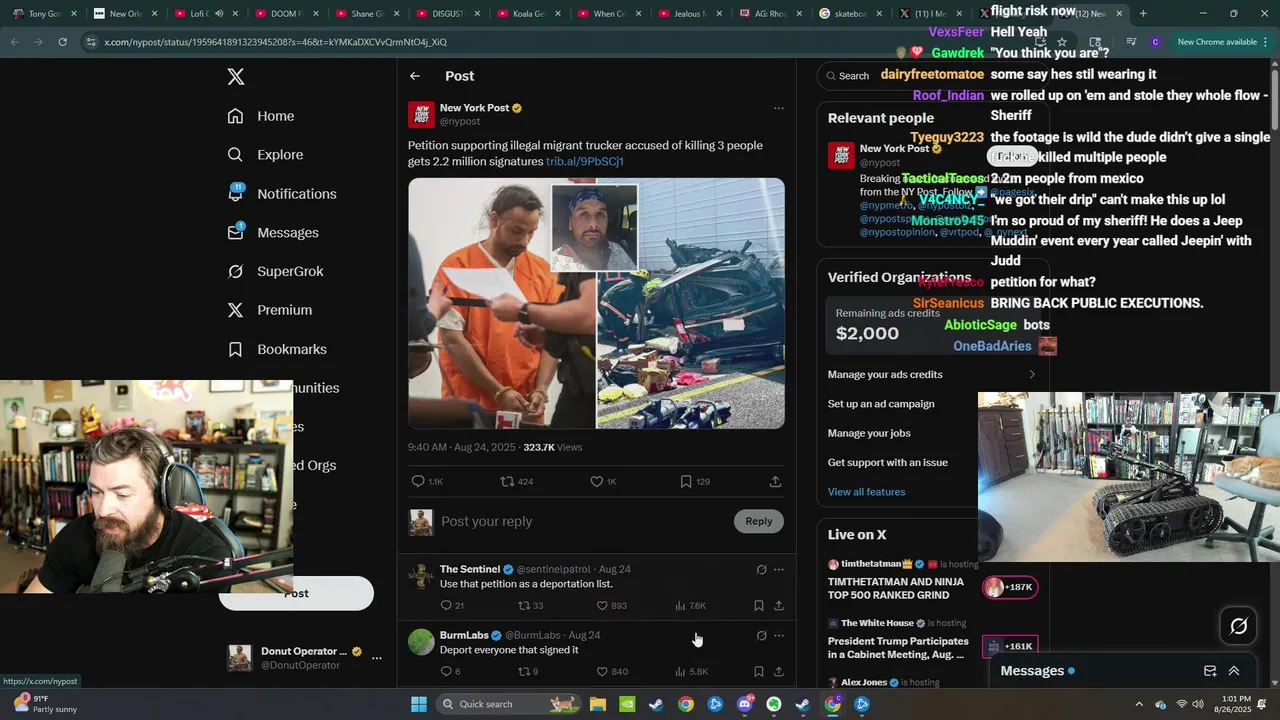Click the back arrow beside Post
Screen dimensions: 1280x720
click(415, 76)
